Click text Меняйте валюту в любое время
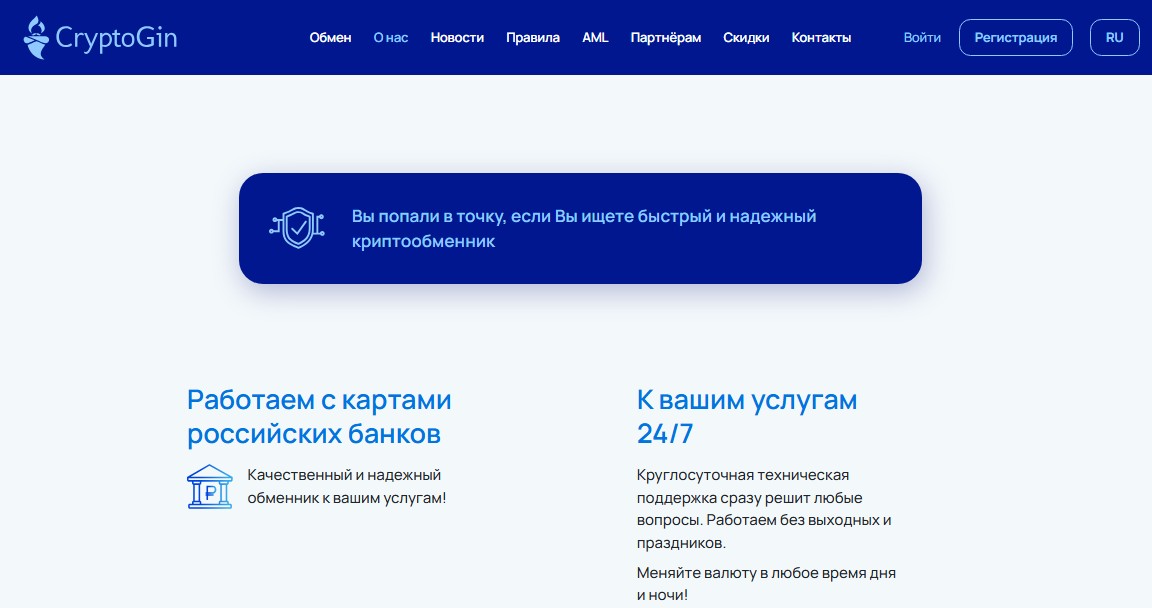Viewport: 1152px width, 608px height. click(x=766, y=584)
